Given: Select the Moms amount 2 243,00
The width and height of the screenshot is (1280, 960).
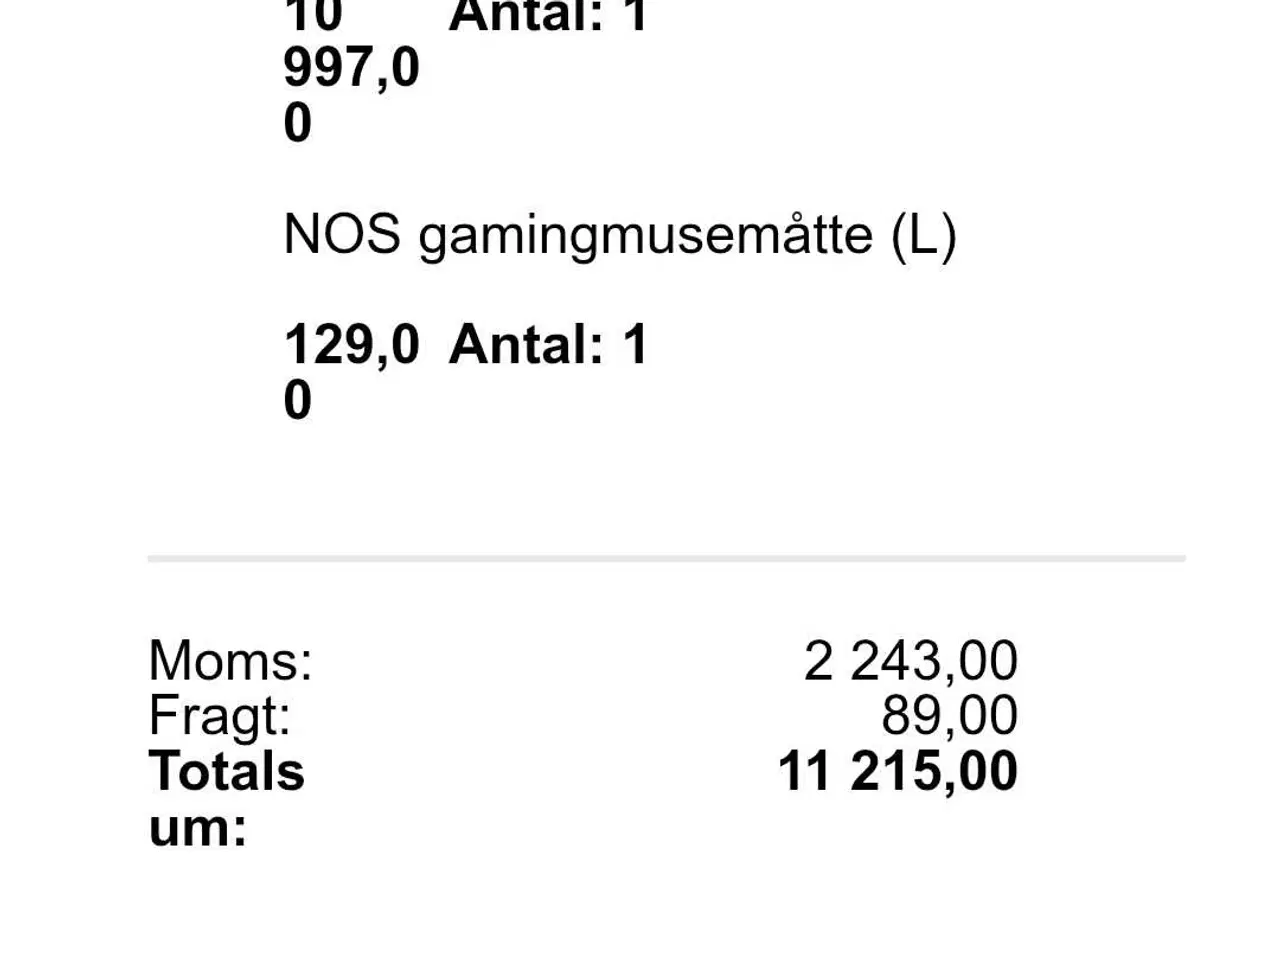Looking at the screenshot, I should point(910,660).
